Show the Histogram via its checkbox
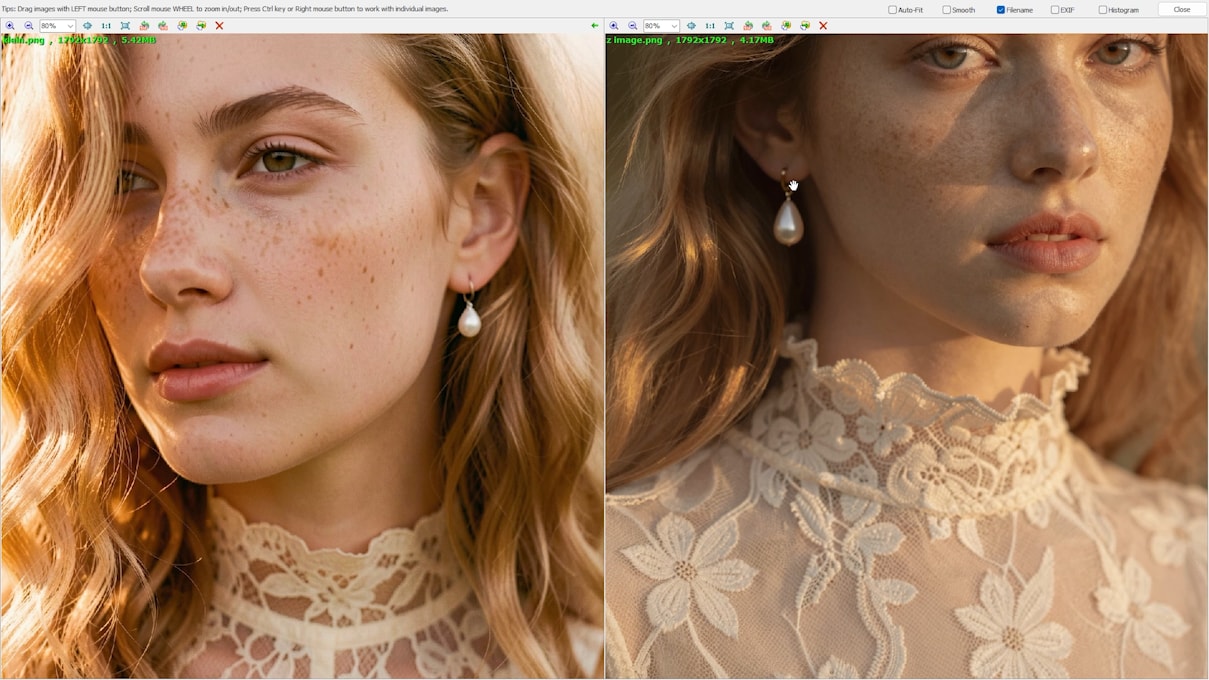Screen dimensions: 1209x680 point(1103,10)
